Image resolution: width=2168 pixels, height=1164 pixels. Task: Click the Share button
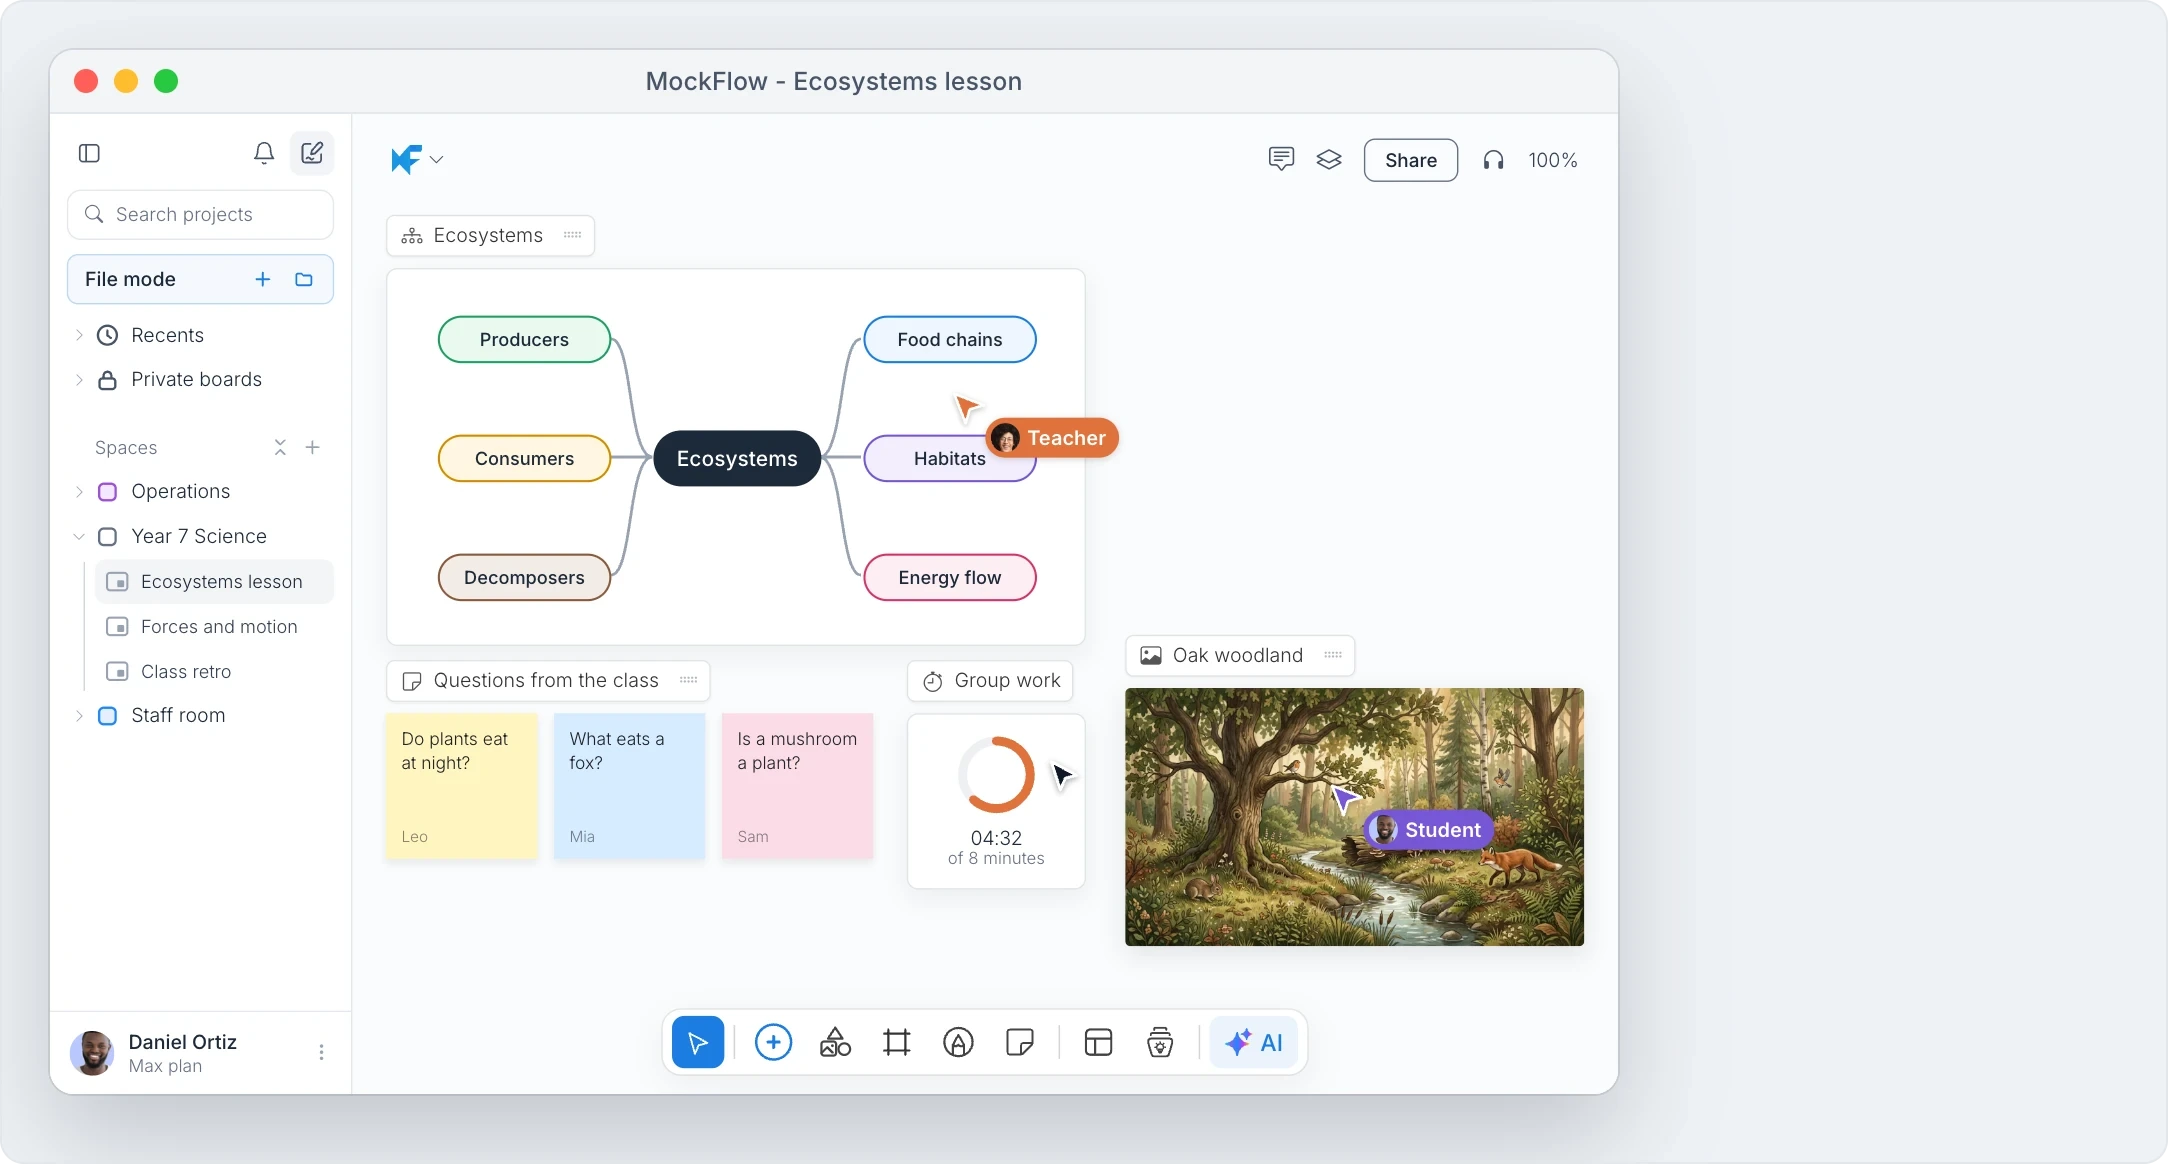(1410, 160)
